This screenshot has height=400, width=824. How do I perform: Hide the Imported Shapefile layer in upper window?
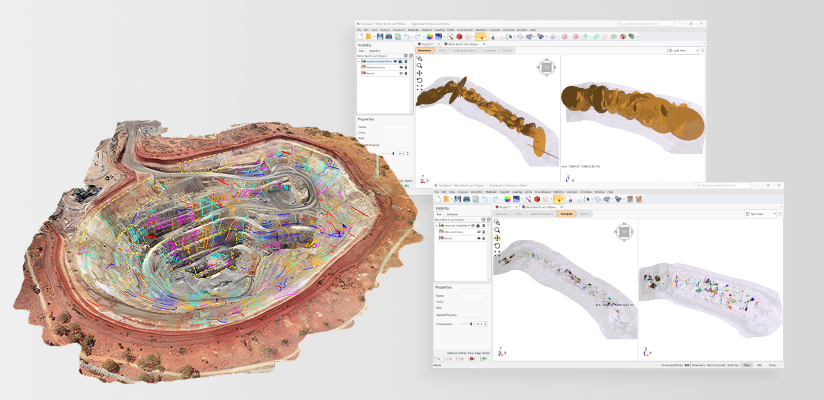[x=396, y=60]
